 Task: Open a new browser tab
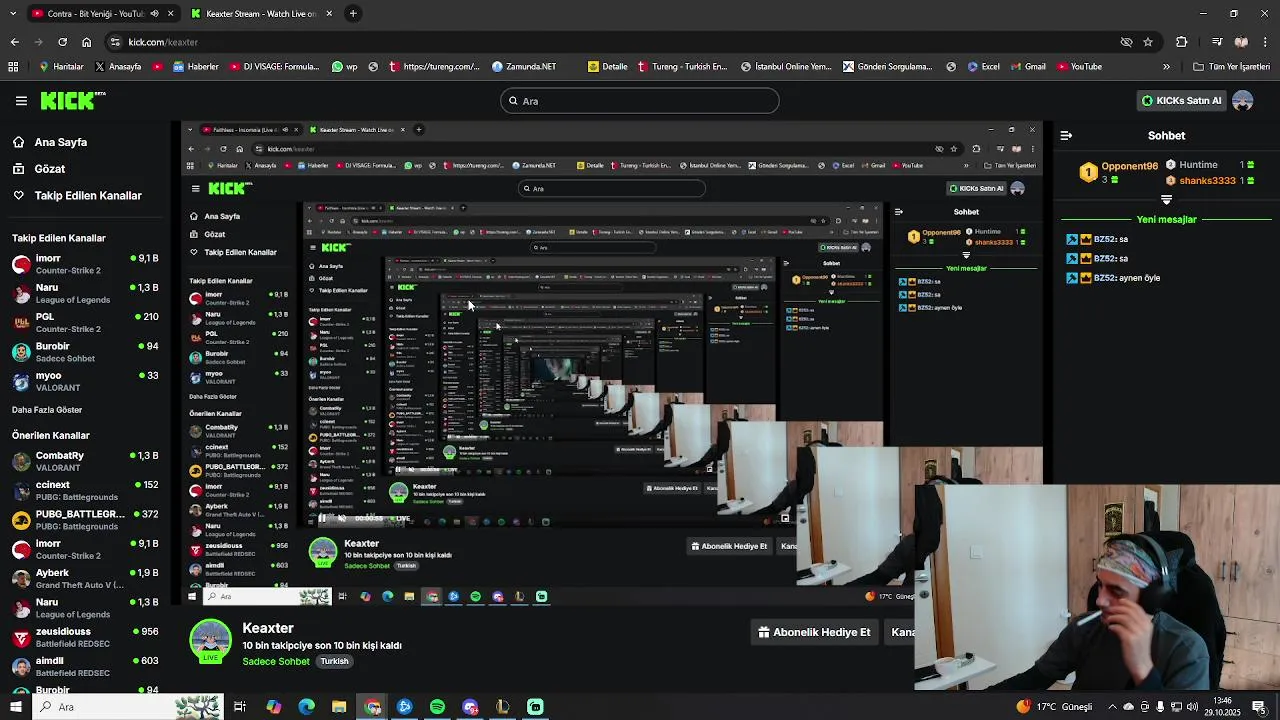[353, 14]
